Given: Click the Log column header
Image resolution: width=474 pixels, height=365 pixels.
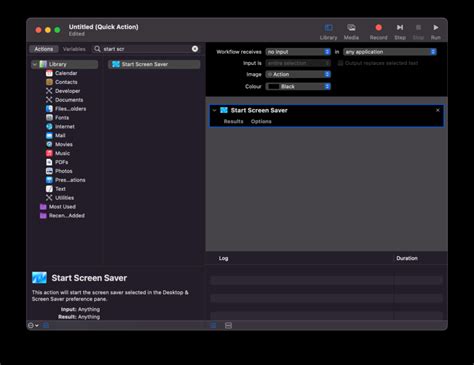Looking at the screenshot, I should coord(223,258).
